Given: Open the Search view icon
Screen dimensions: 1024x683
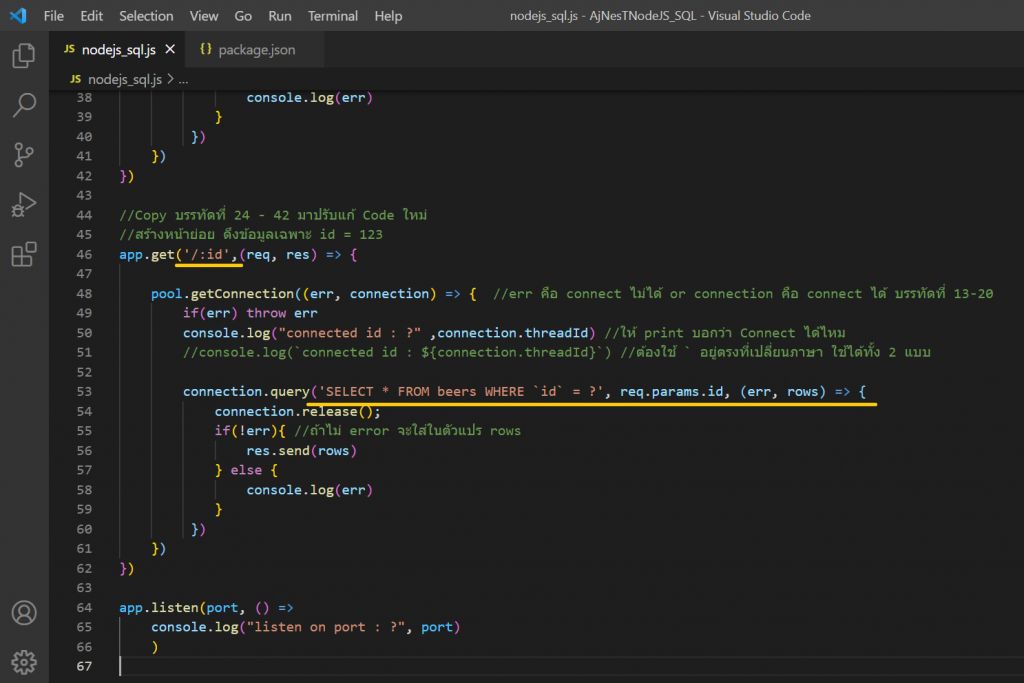Looking at the screenshot, I should click(24, 104).
